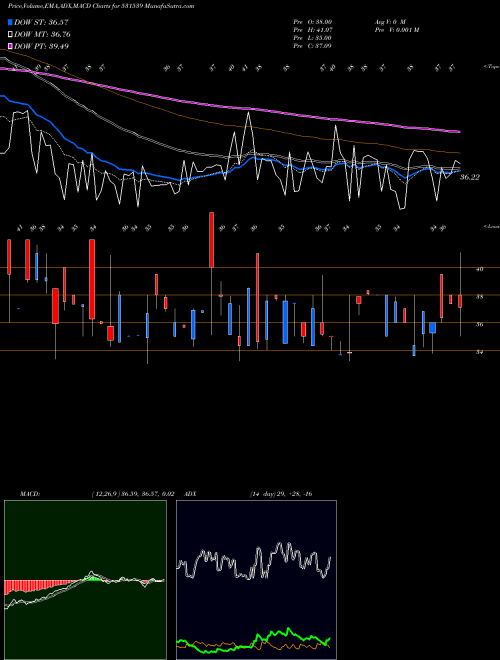
Task: Click the blue DOW ST legend swatch
Action: 11,22
